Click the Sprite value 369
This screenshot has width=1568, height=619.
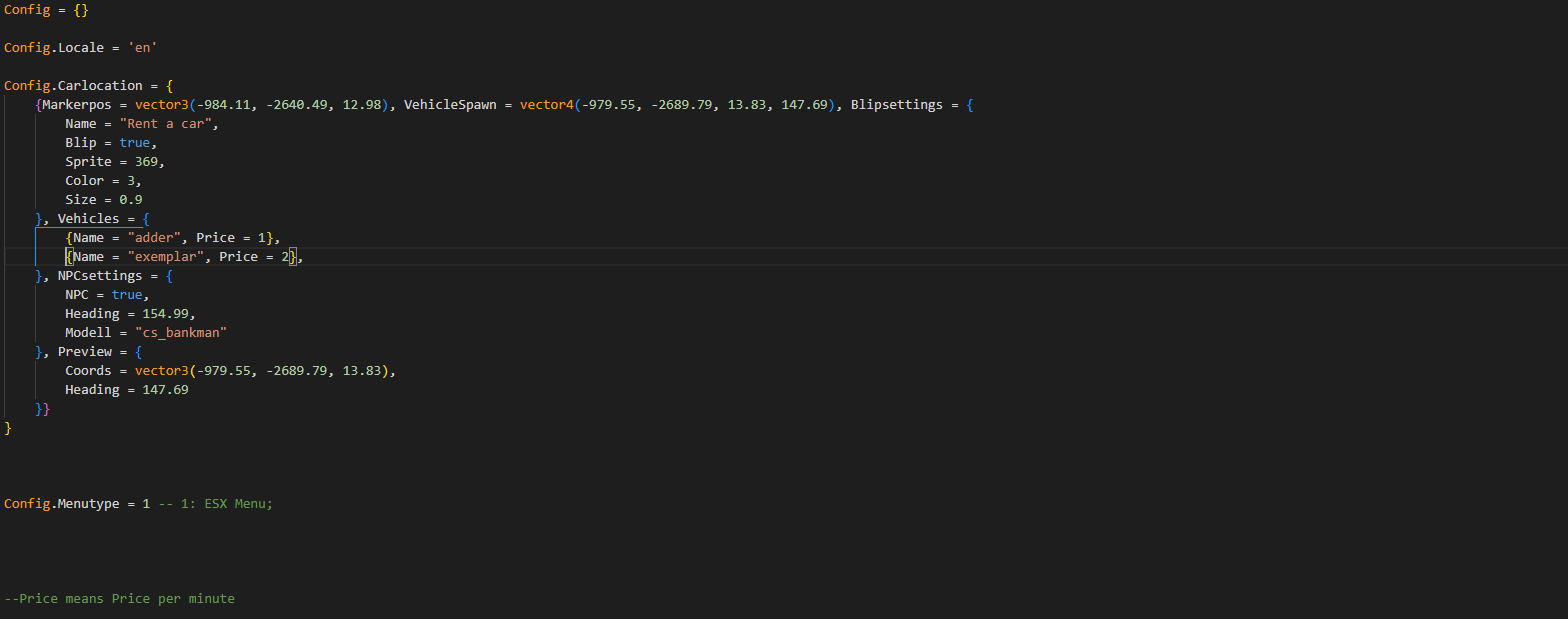[146, 162]
